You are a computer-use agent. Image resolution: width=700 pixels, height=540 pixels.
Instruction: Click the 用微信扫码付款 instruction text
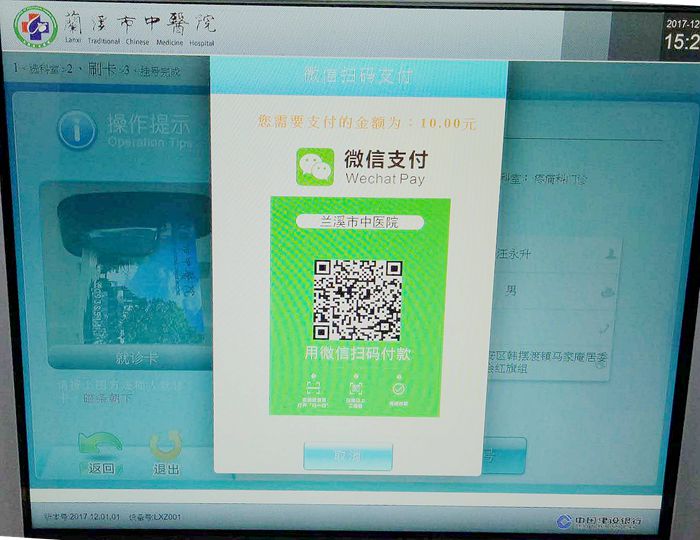point(358,353)
